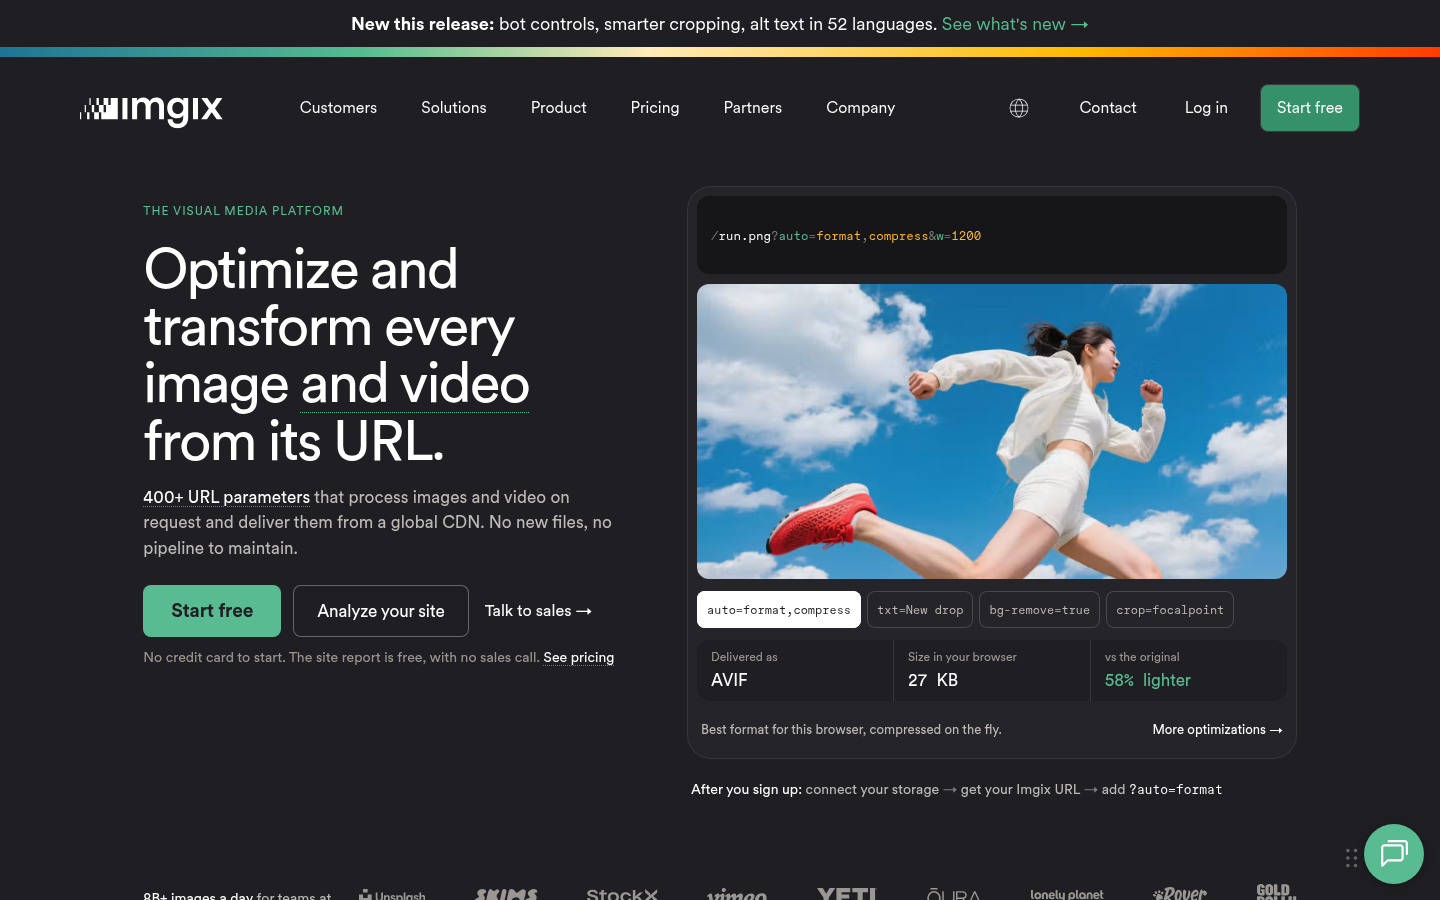Click the 'Delivered as AVIF' stat
The image size is (1440, 900).
click(x=794, y=670)
